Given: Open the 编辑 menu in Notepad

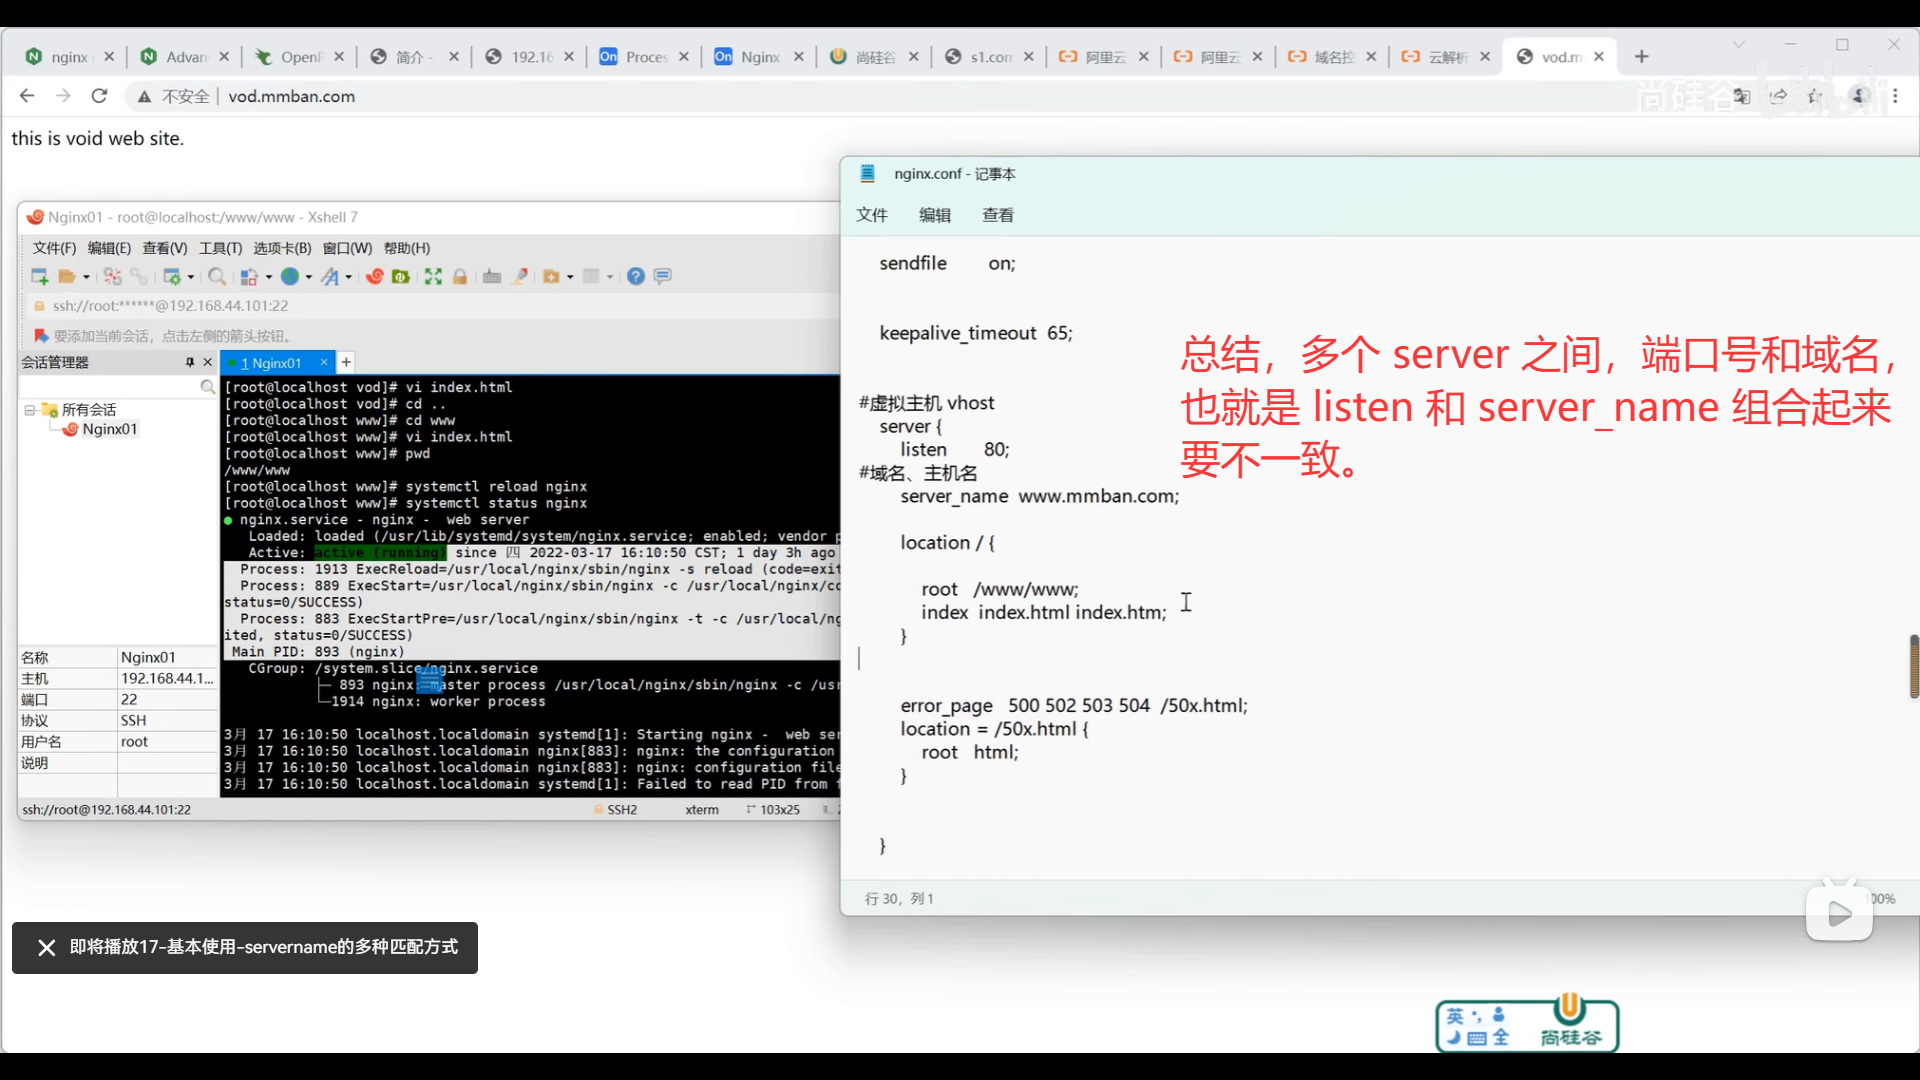Looking at the screenshot, I should [x=934, y=215].
